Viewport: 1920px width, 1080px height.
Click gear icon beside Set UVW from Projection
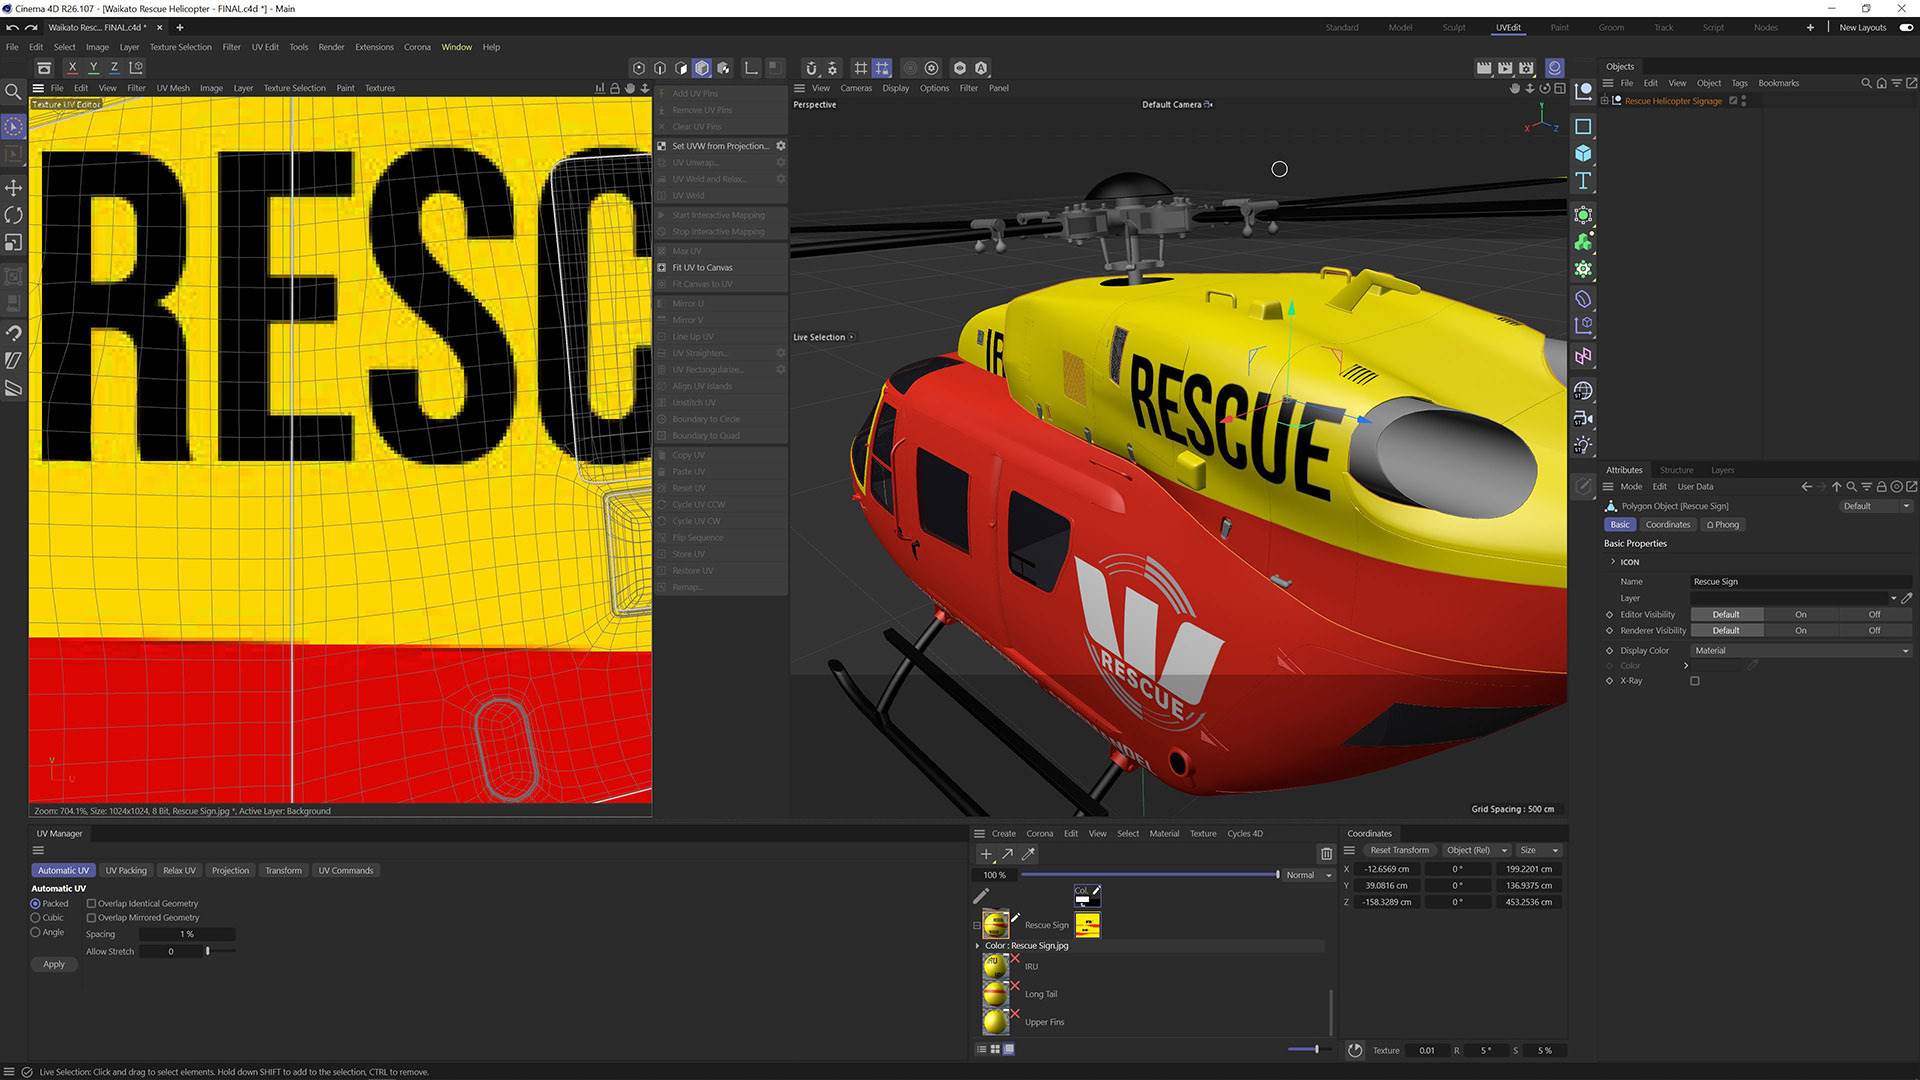(x=781, y=146)
